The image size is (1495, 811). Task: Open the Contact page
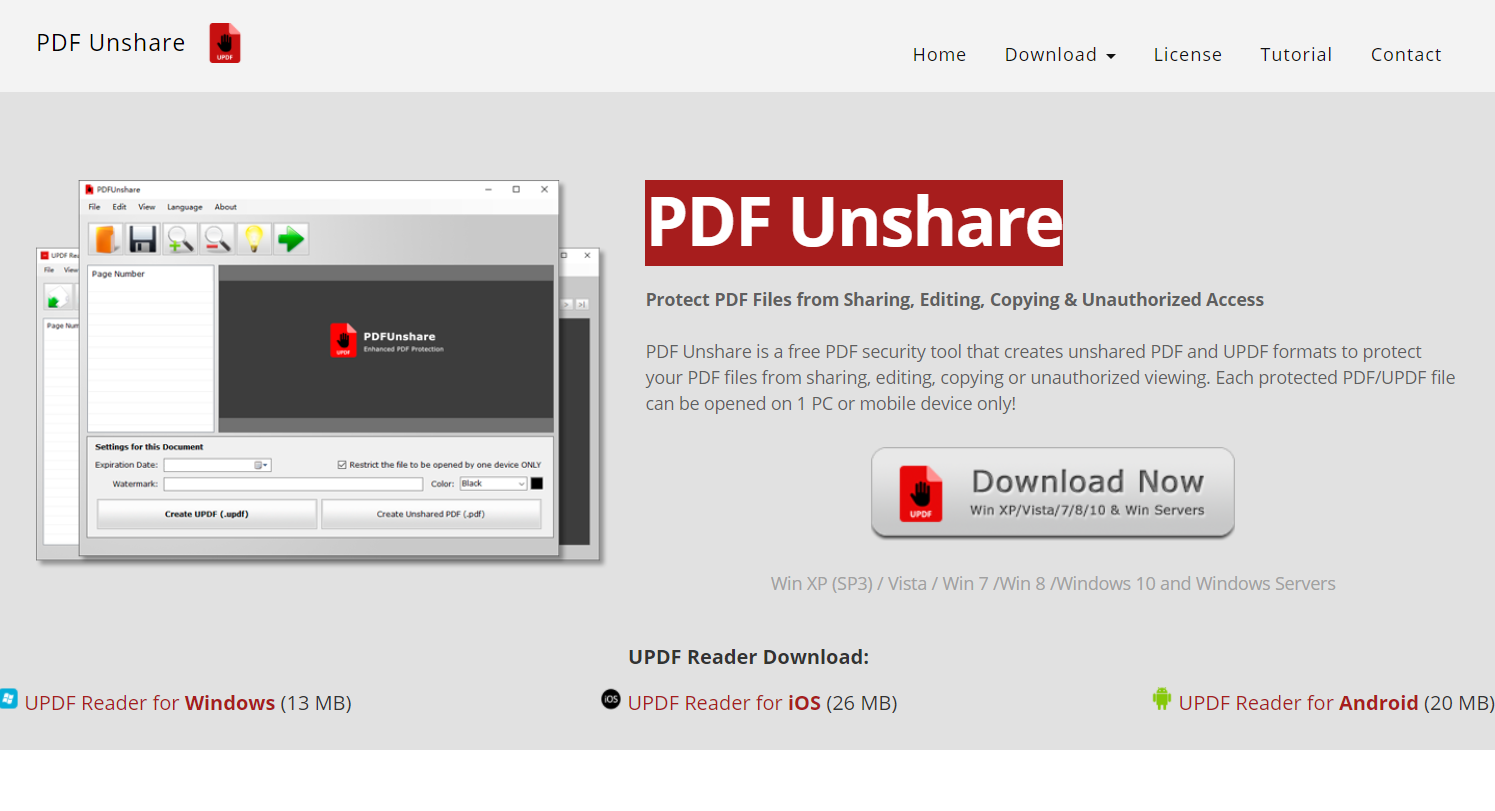pyautogui.click(x=1406, y=55)
